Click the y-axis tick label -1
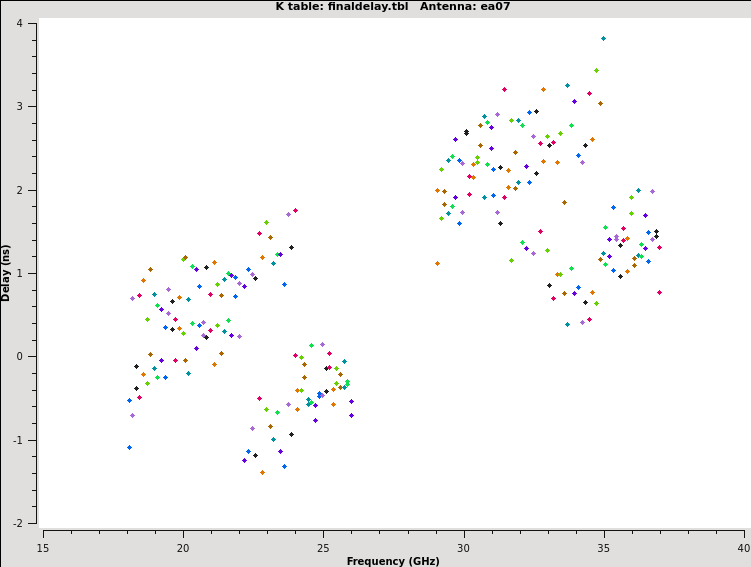Viewport: 751px width, 567px height. (x=18, y=440)
